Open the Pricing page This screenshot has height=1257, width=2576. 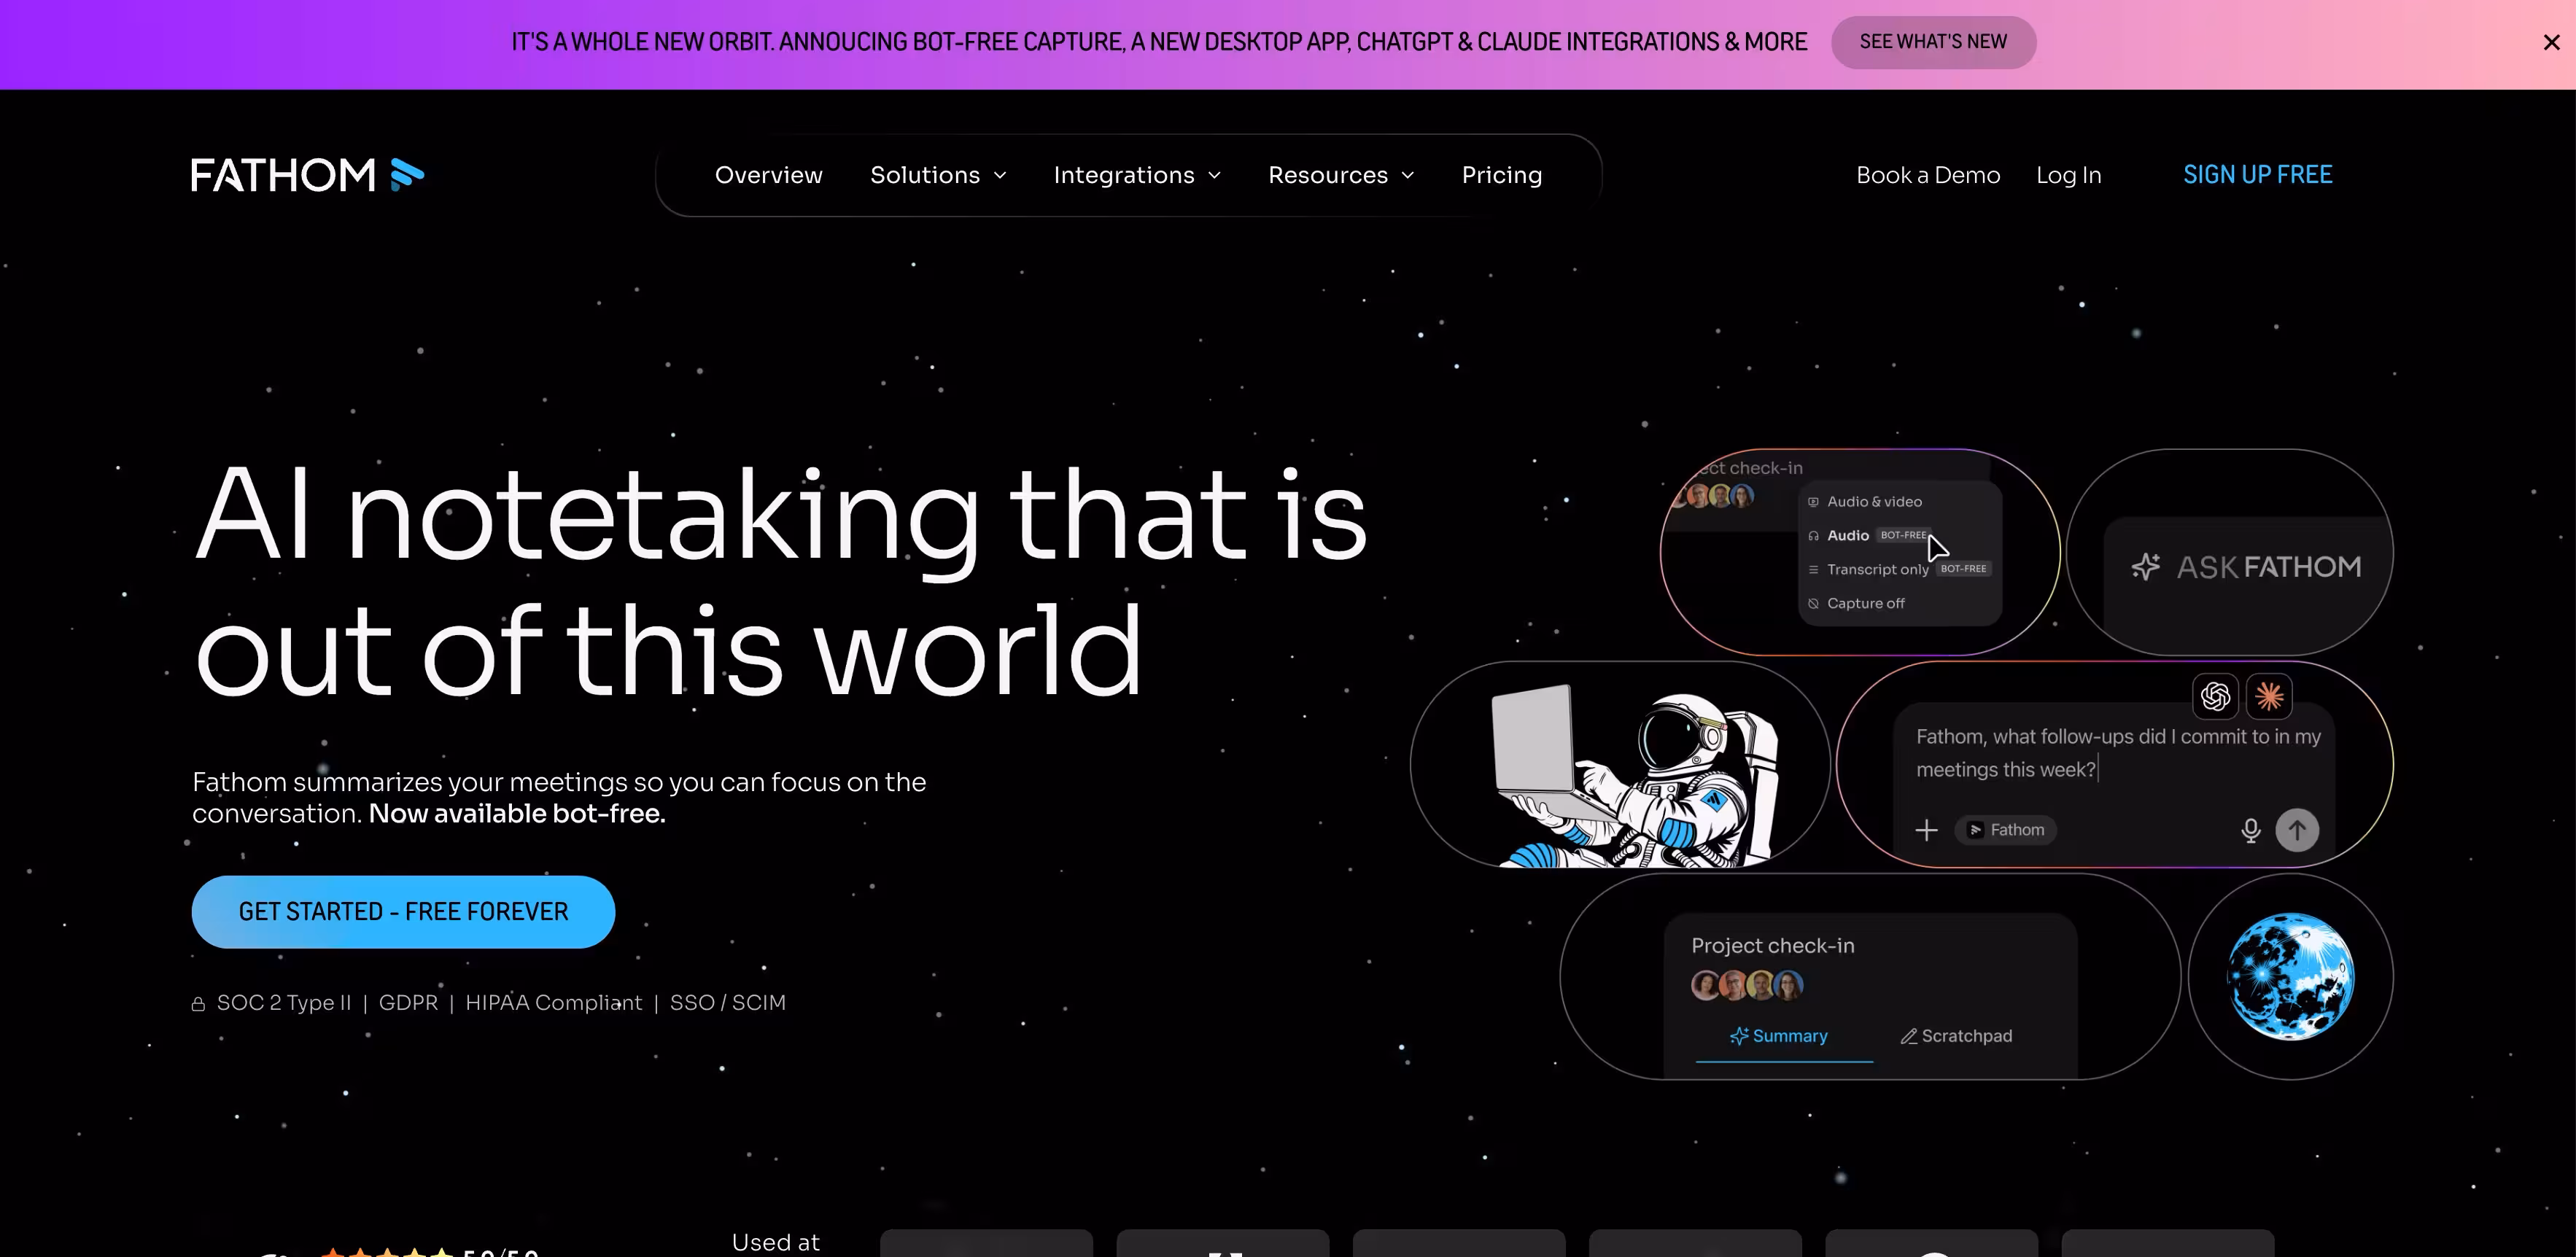1502,175
